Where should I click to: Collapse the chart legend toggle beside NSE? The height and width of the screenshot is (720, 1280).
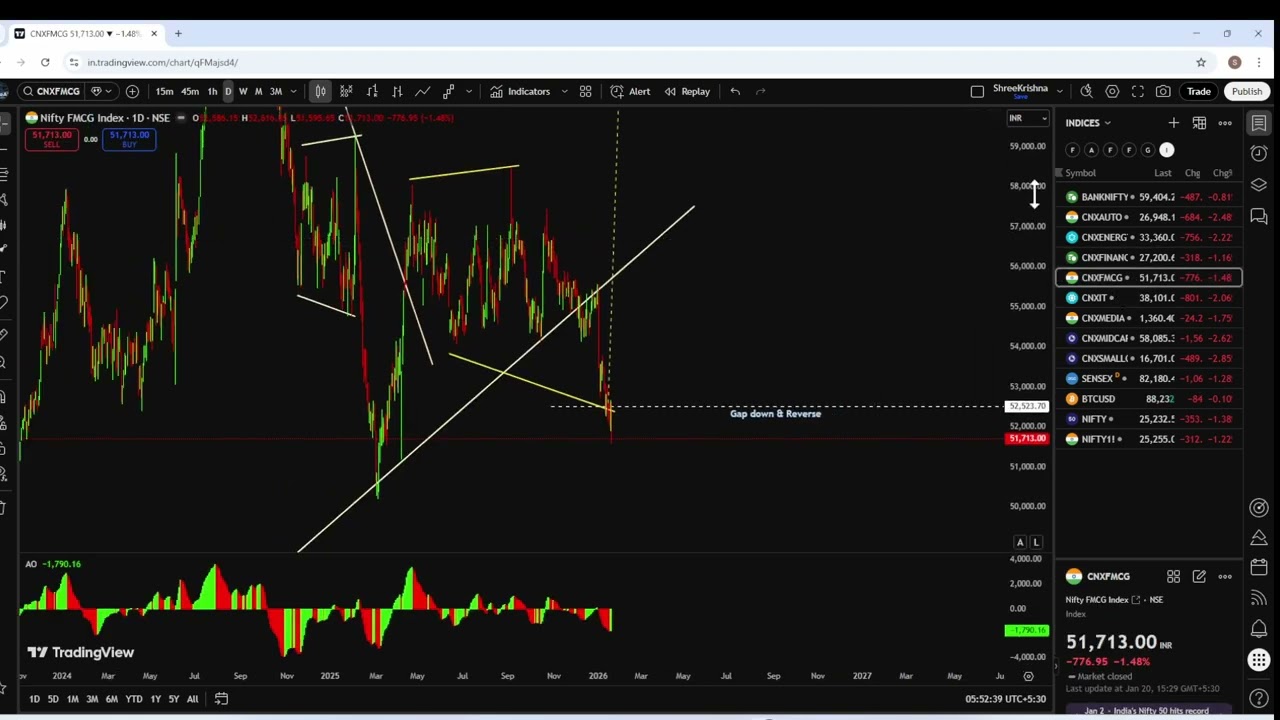pos(181,118)
